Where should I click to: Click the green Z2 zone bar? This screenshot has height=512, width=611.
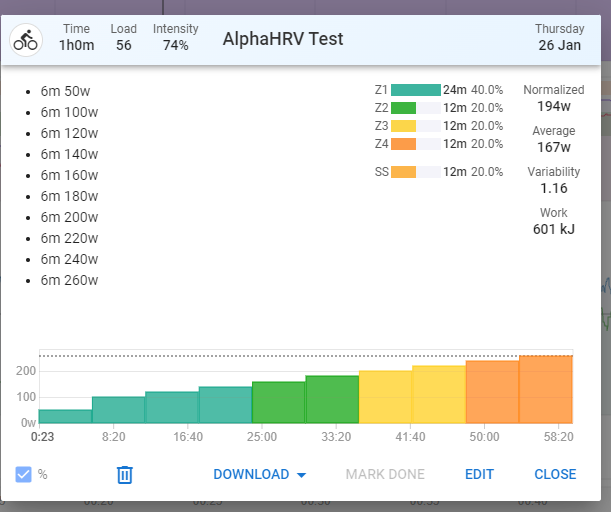(x=403, y=108)
